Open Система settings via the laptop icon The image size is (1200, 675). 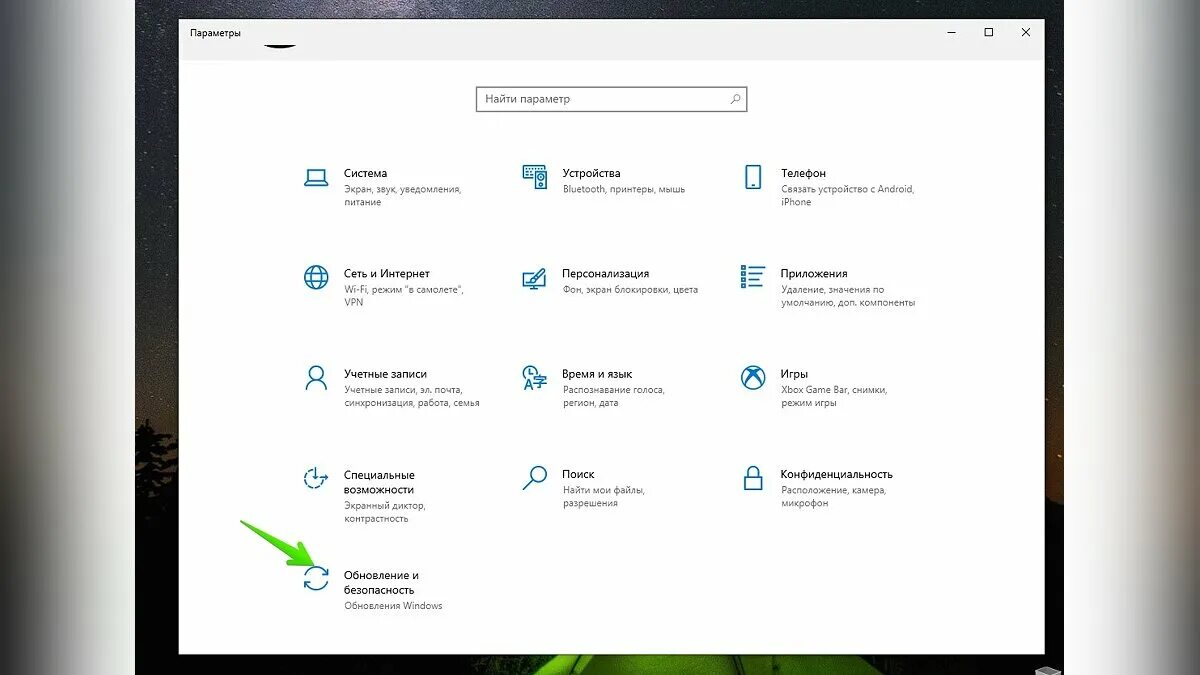pos(316,177)
